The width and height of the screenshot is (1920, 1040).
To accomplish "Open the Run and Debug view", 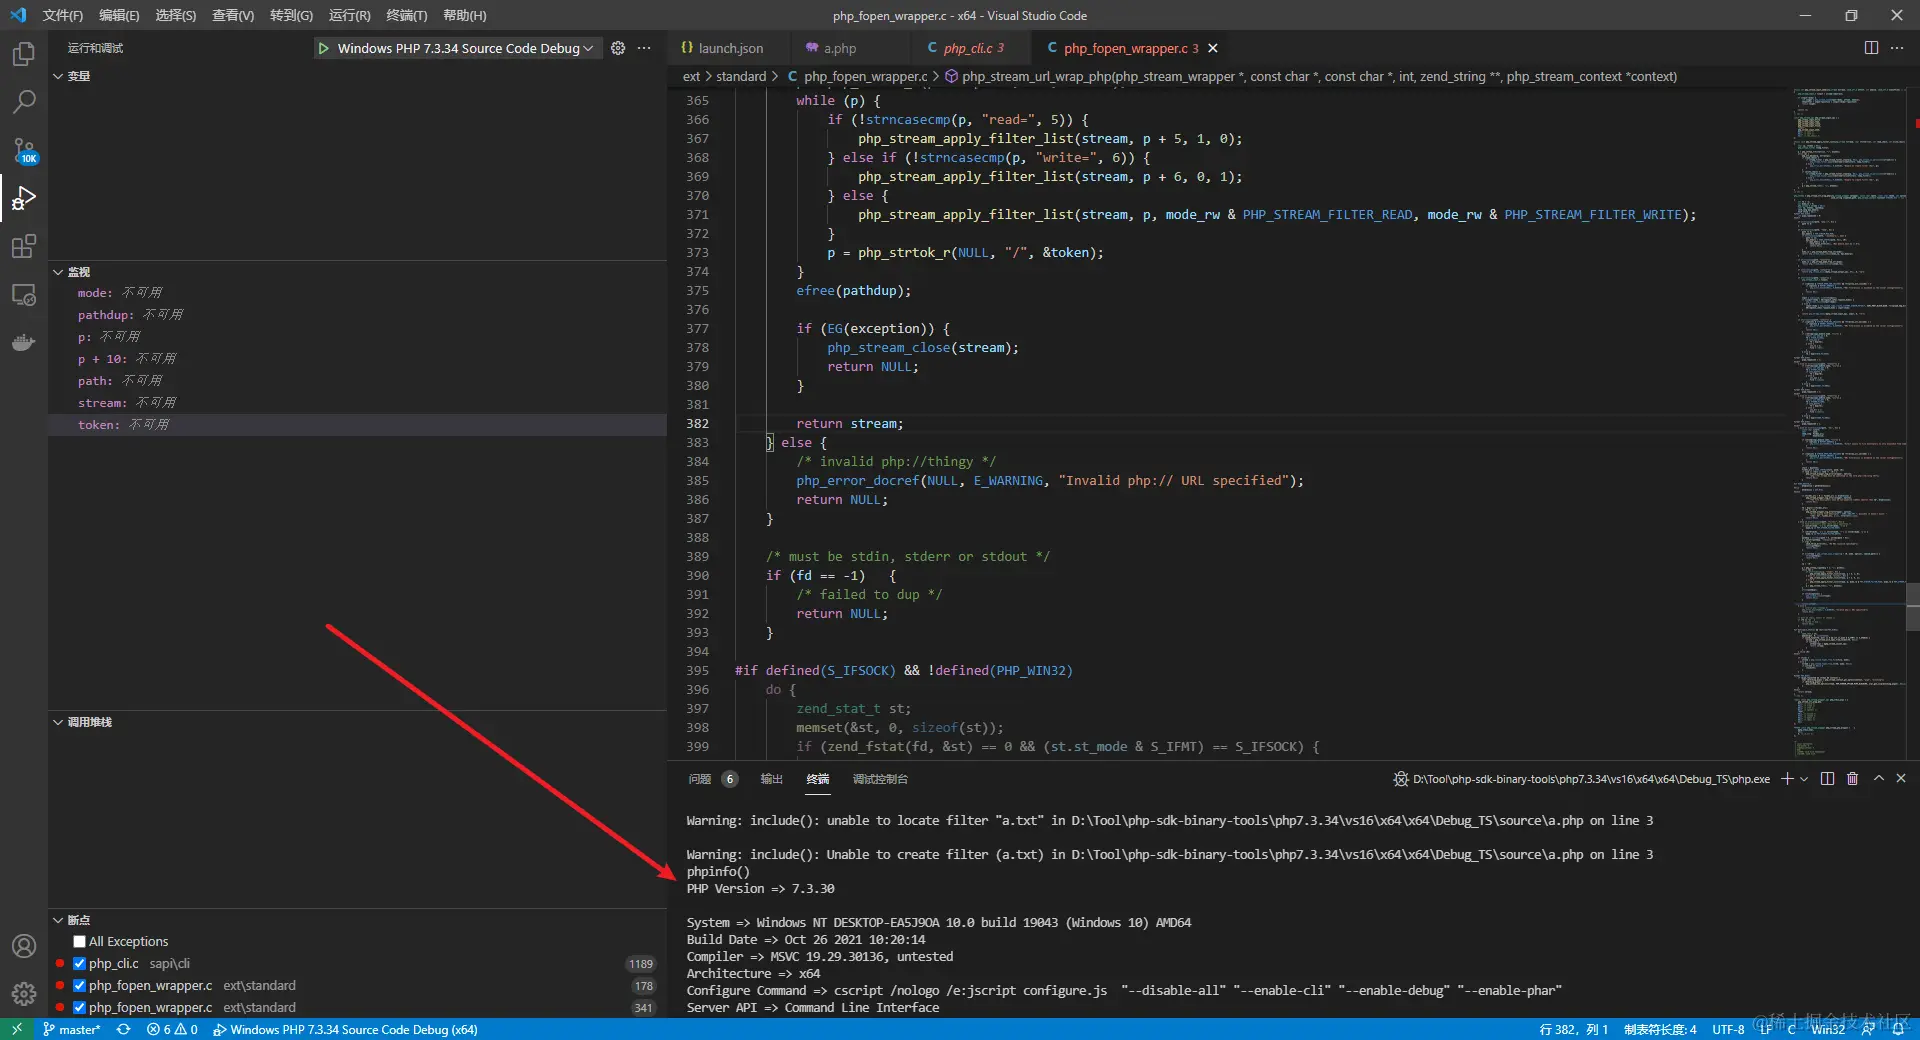I will (24, 199).
